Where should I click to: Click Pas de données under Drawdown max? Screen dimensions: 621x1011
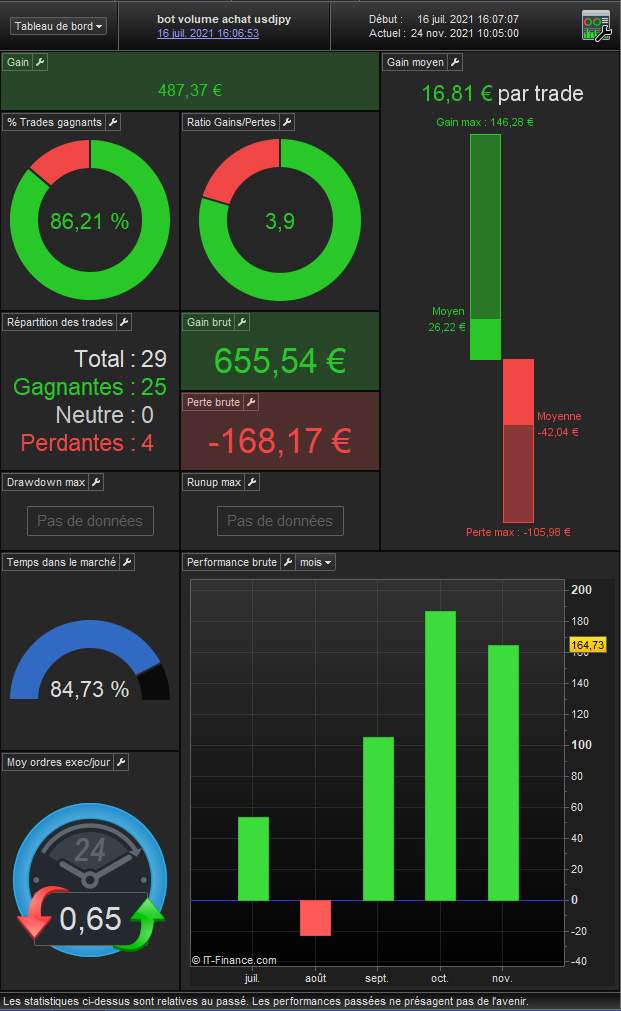click(90, 521)
